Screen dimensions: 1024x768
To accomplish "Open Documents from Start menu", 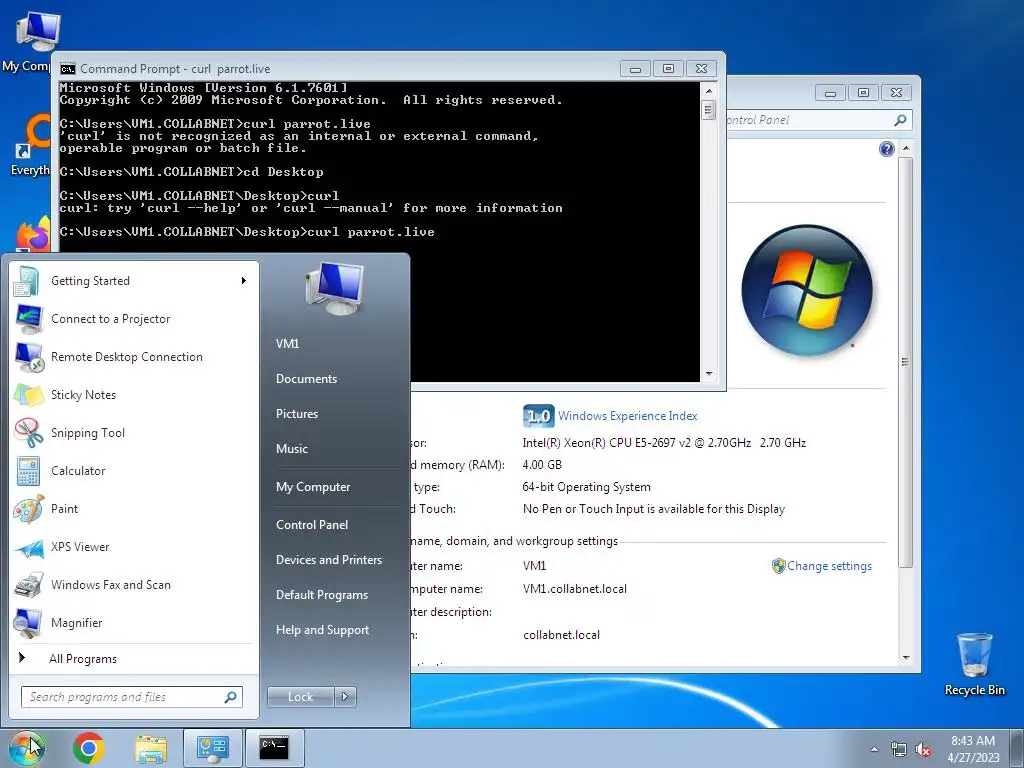I will point(306,379).
